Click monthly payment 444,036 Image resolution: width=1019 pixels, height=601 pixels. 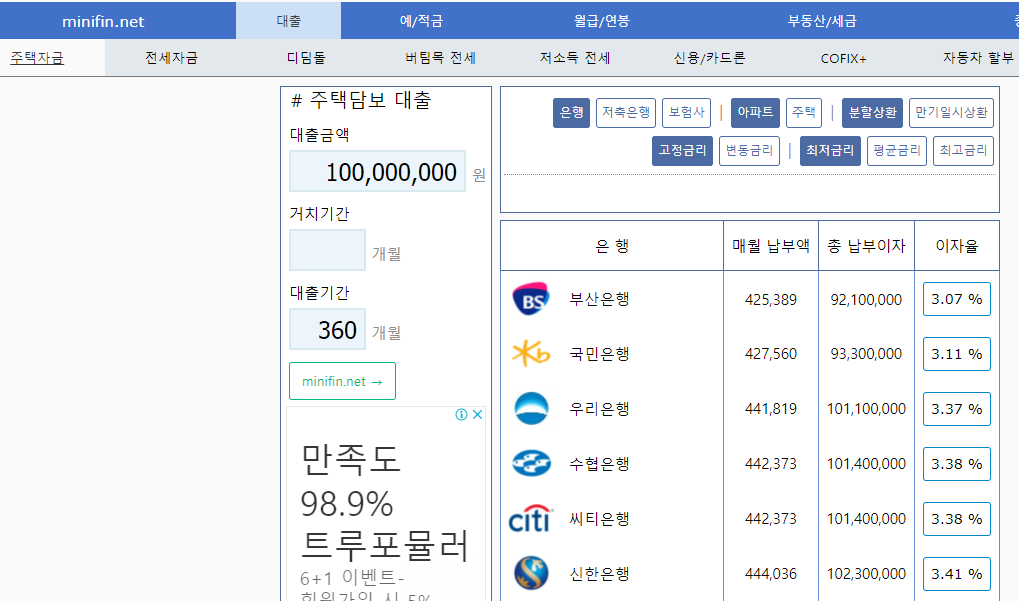coord(771,574)
